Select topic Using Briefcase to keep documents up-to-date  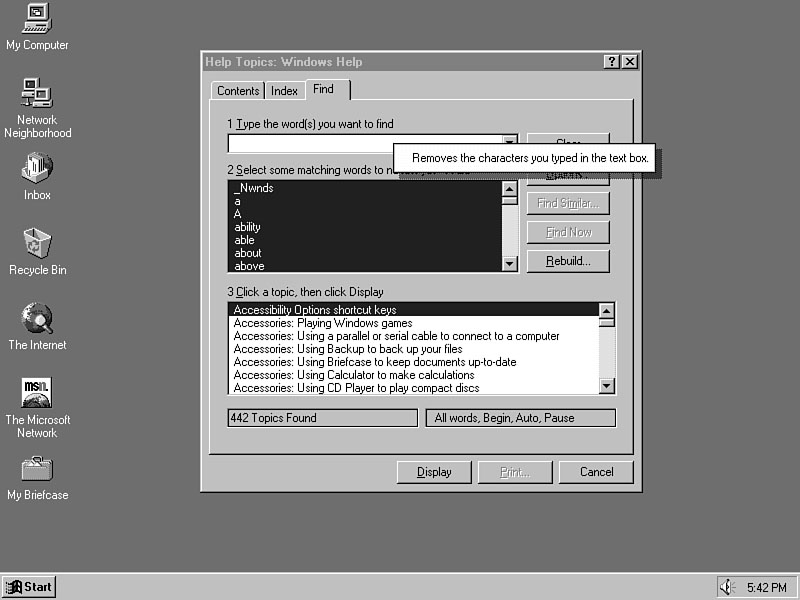[414, 362]
